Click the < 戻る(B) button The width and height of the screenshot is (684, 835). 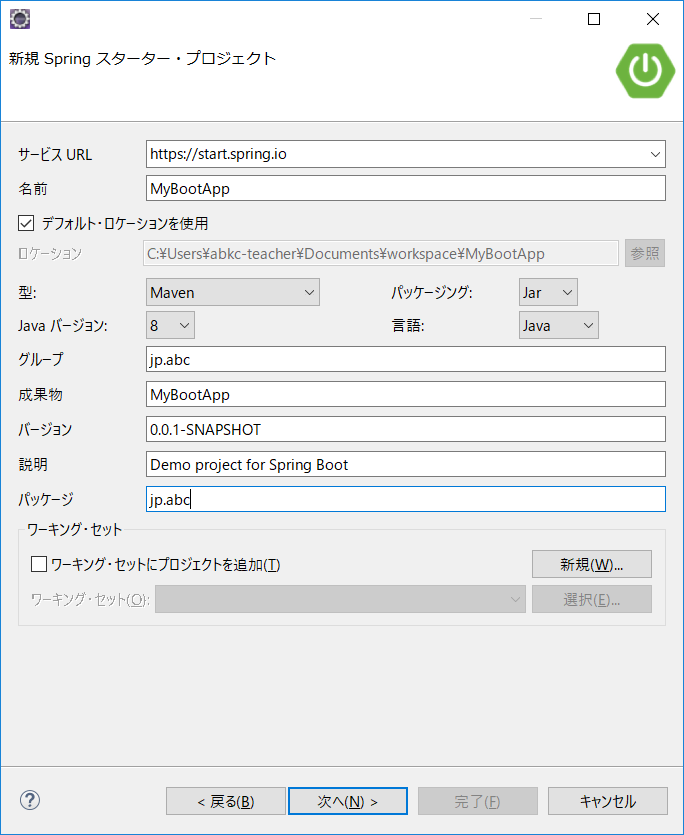(226, 801)
